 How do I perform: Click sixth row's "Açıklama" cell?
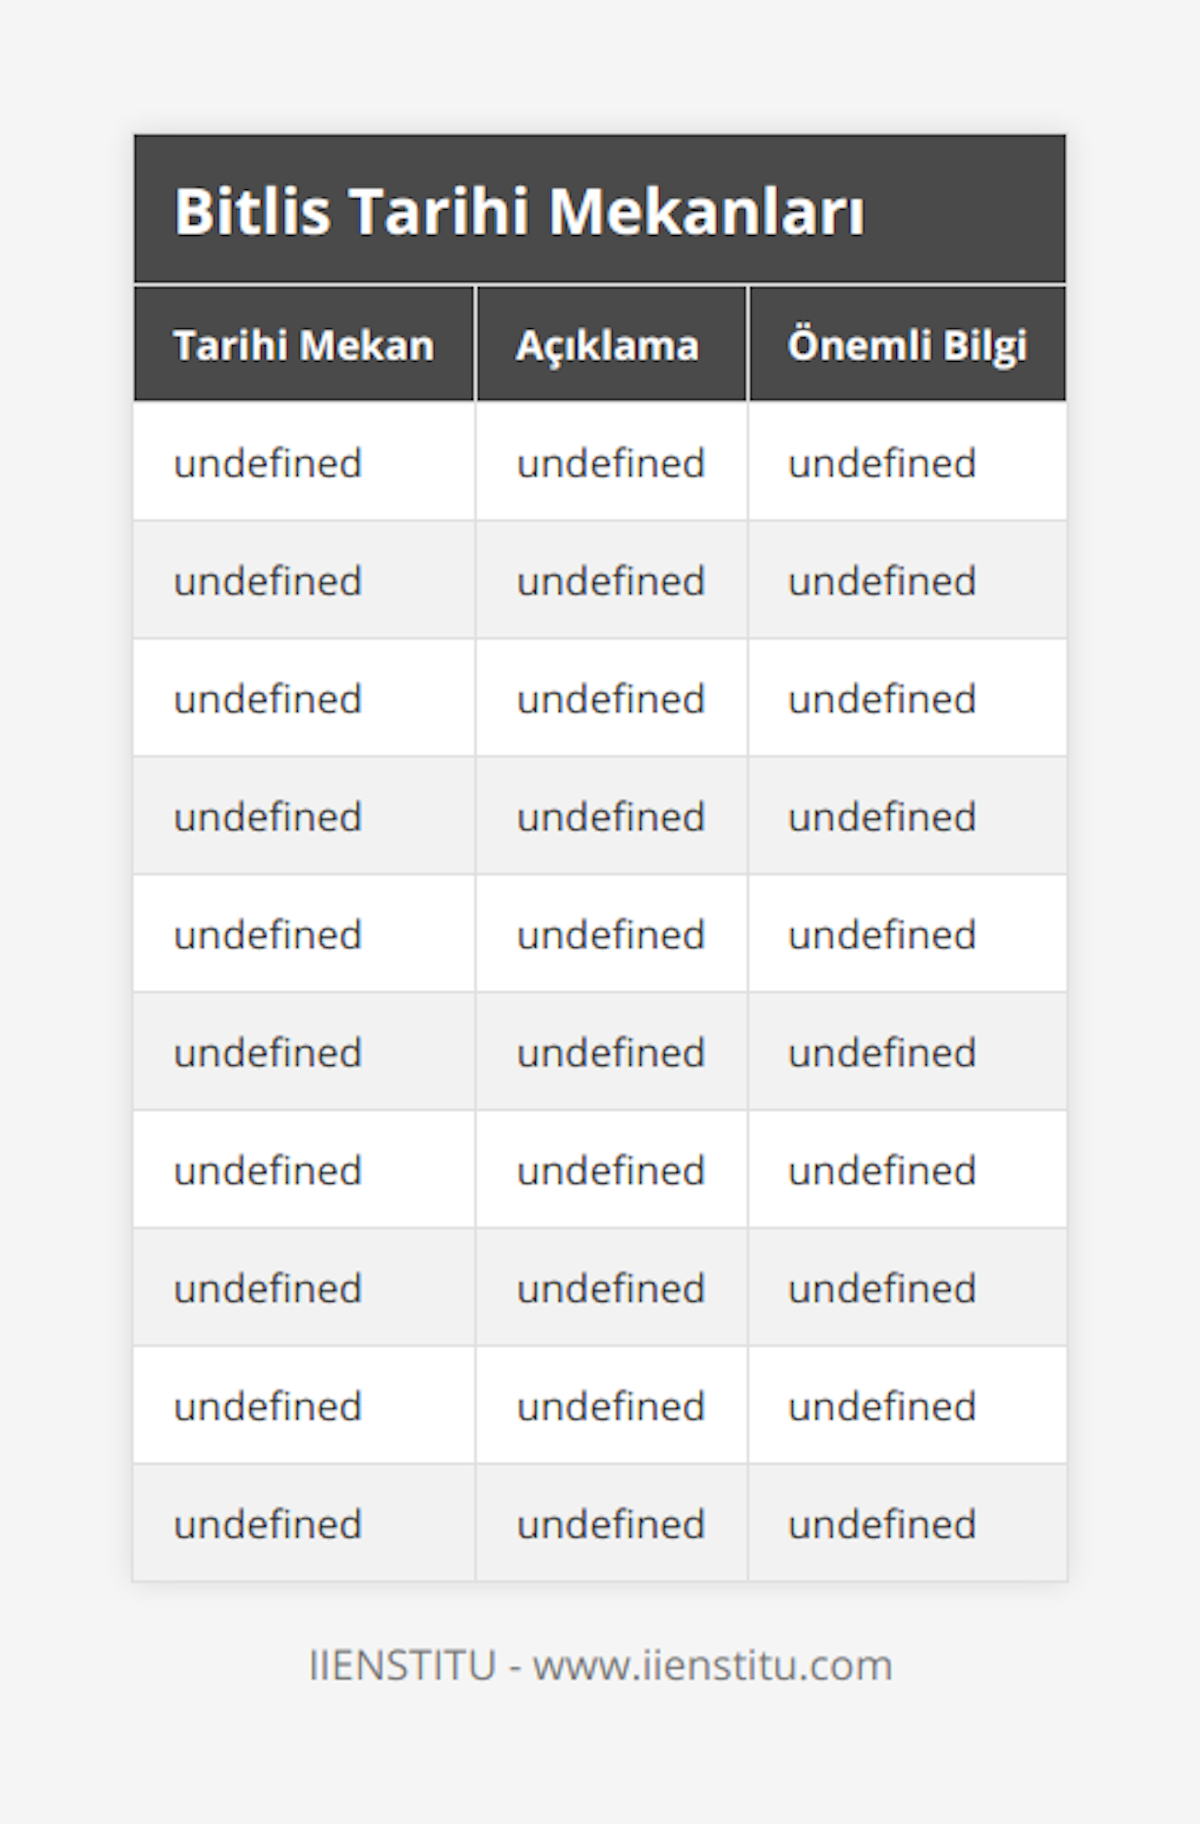coord(610,1054)
